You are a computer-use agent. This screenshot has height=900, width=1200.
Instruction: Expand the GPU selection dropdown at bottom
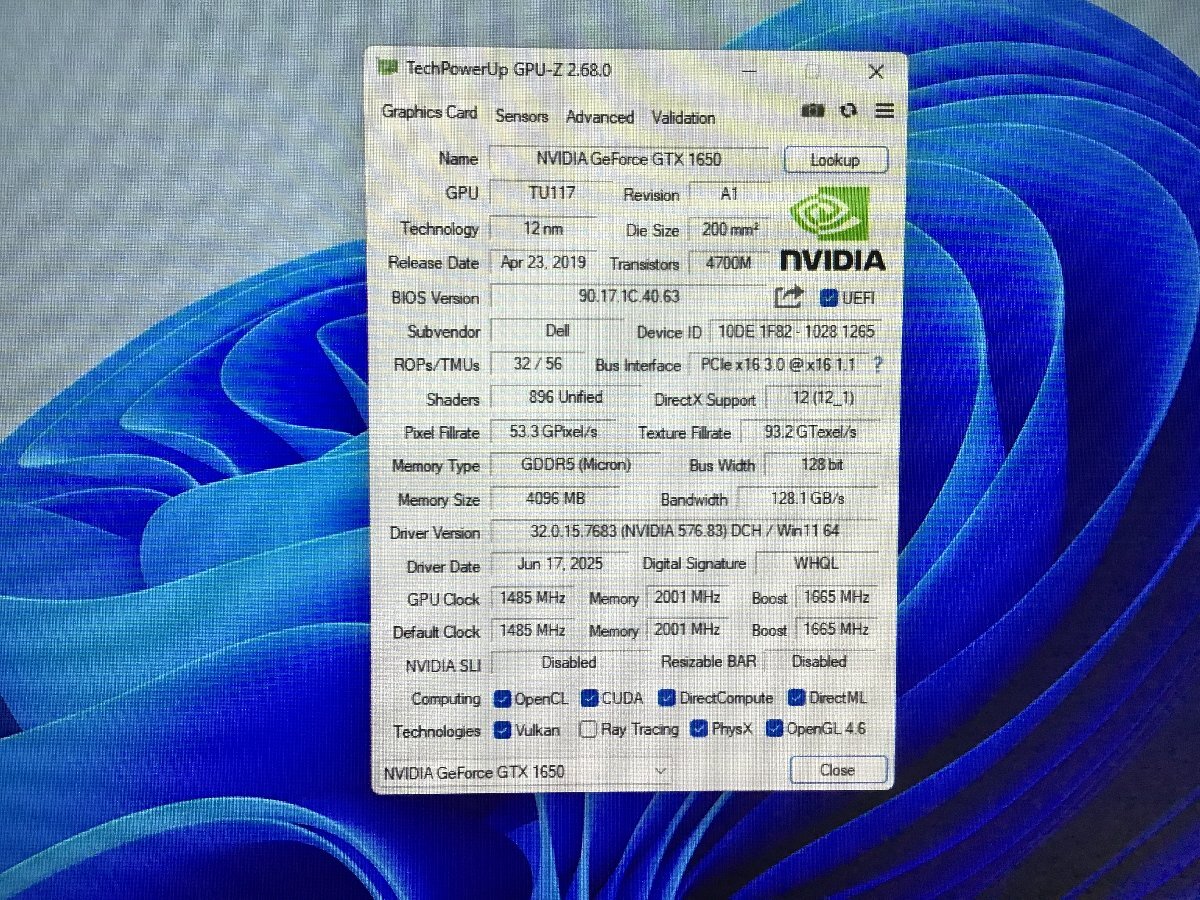660,771
